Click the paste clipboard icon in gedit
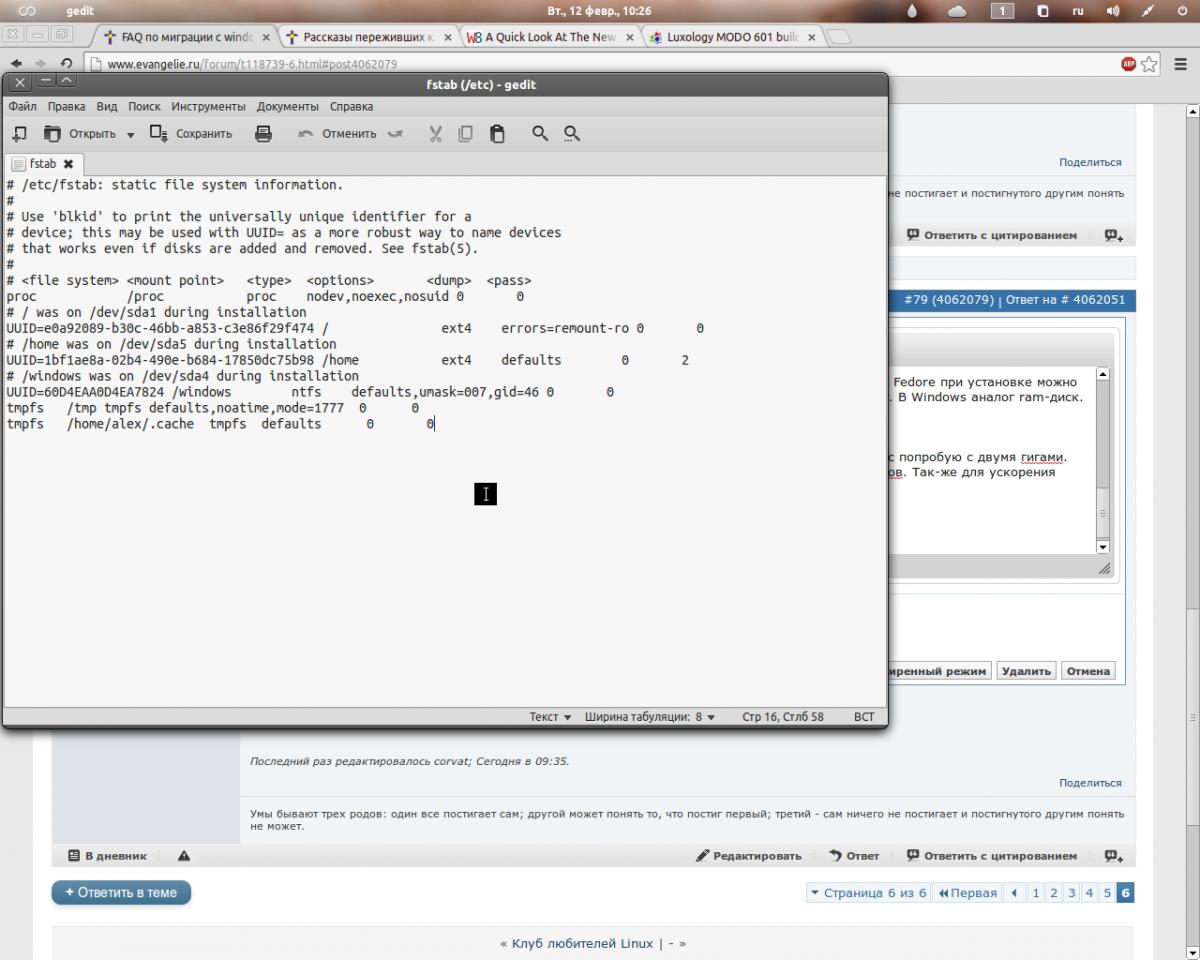 pyautogui.click(x=497, y=133)
